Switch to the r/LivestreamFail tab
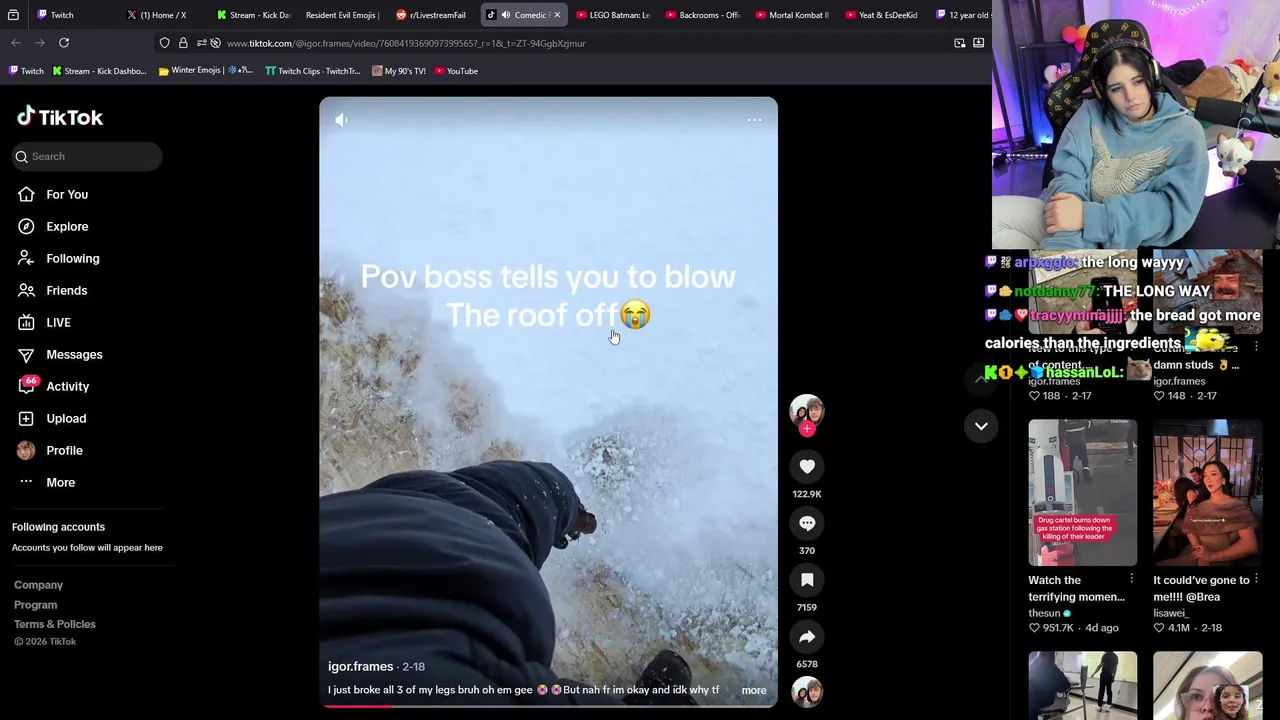Viewport: 1280px width, 720px height. click(431, 15)
